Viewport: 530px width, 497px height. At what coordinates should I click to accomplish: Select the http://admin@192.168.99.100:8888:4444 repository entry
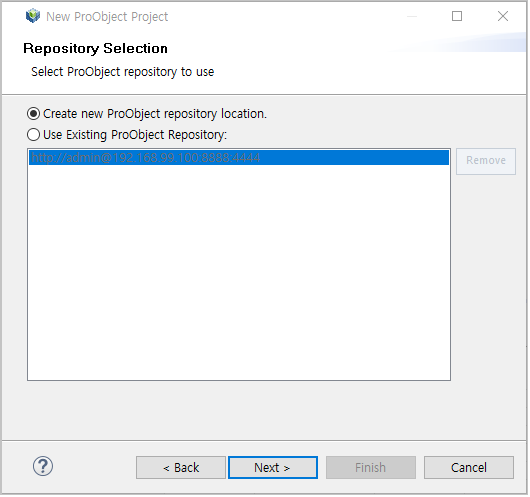tap(239, 158)
